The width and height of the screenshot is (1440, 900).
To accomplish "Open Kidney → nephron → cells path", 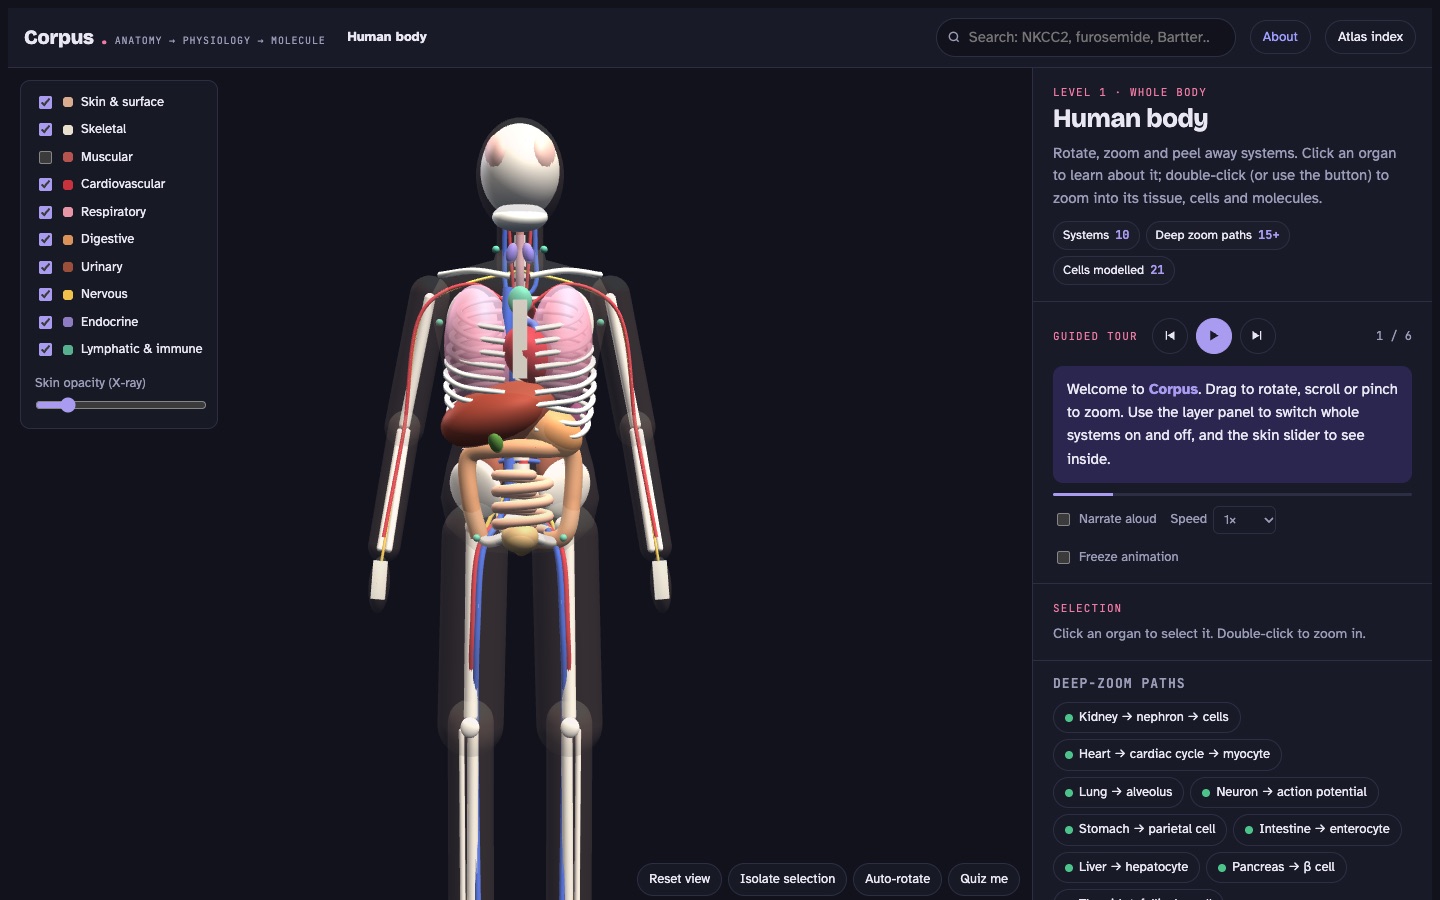I will point(1147,717).
